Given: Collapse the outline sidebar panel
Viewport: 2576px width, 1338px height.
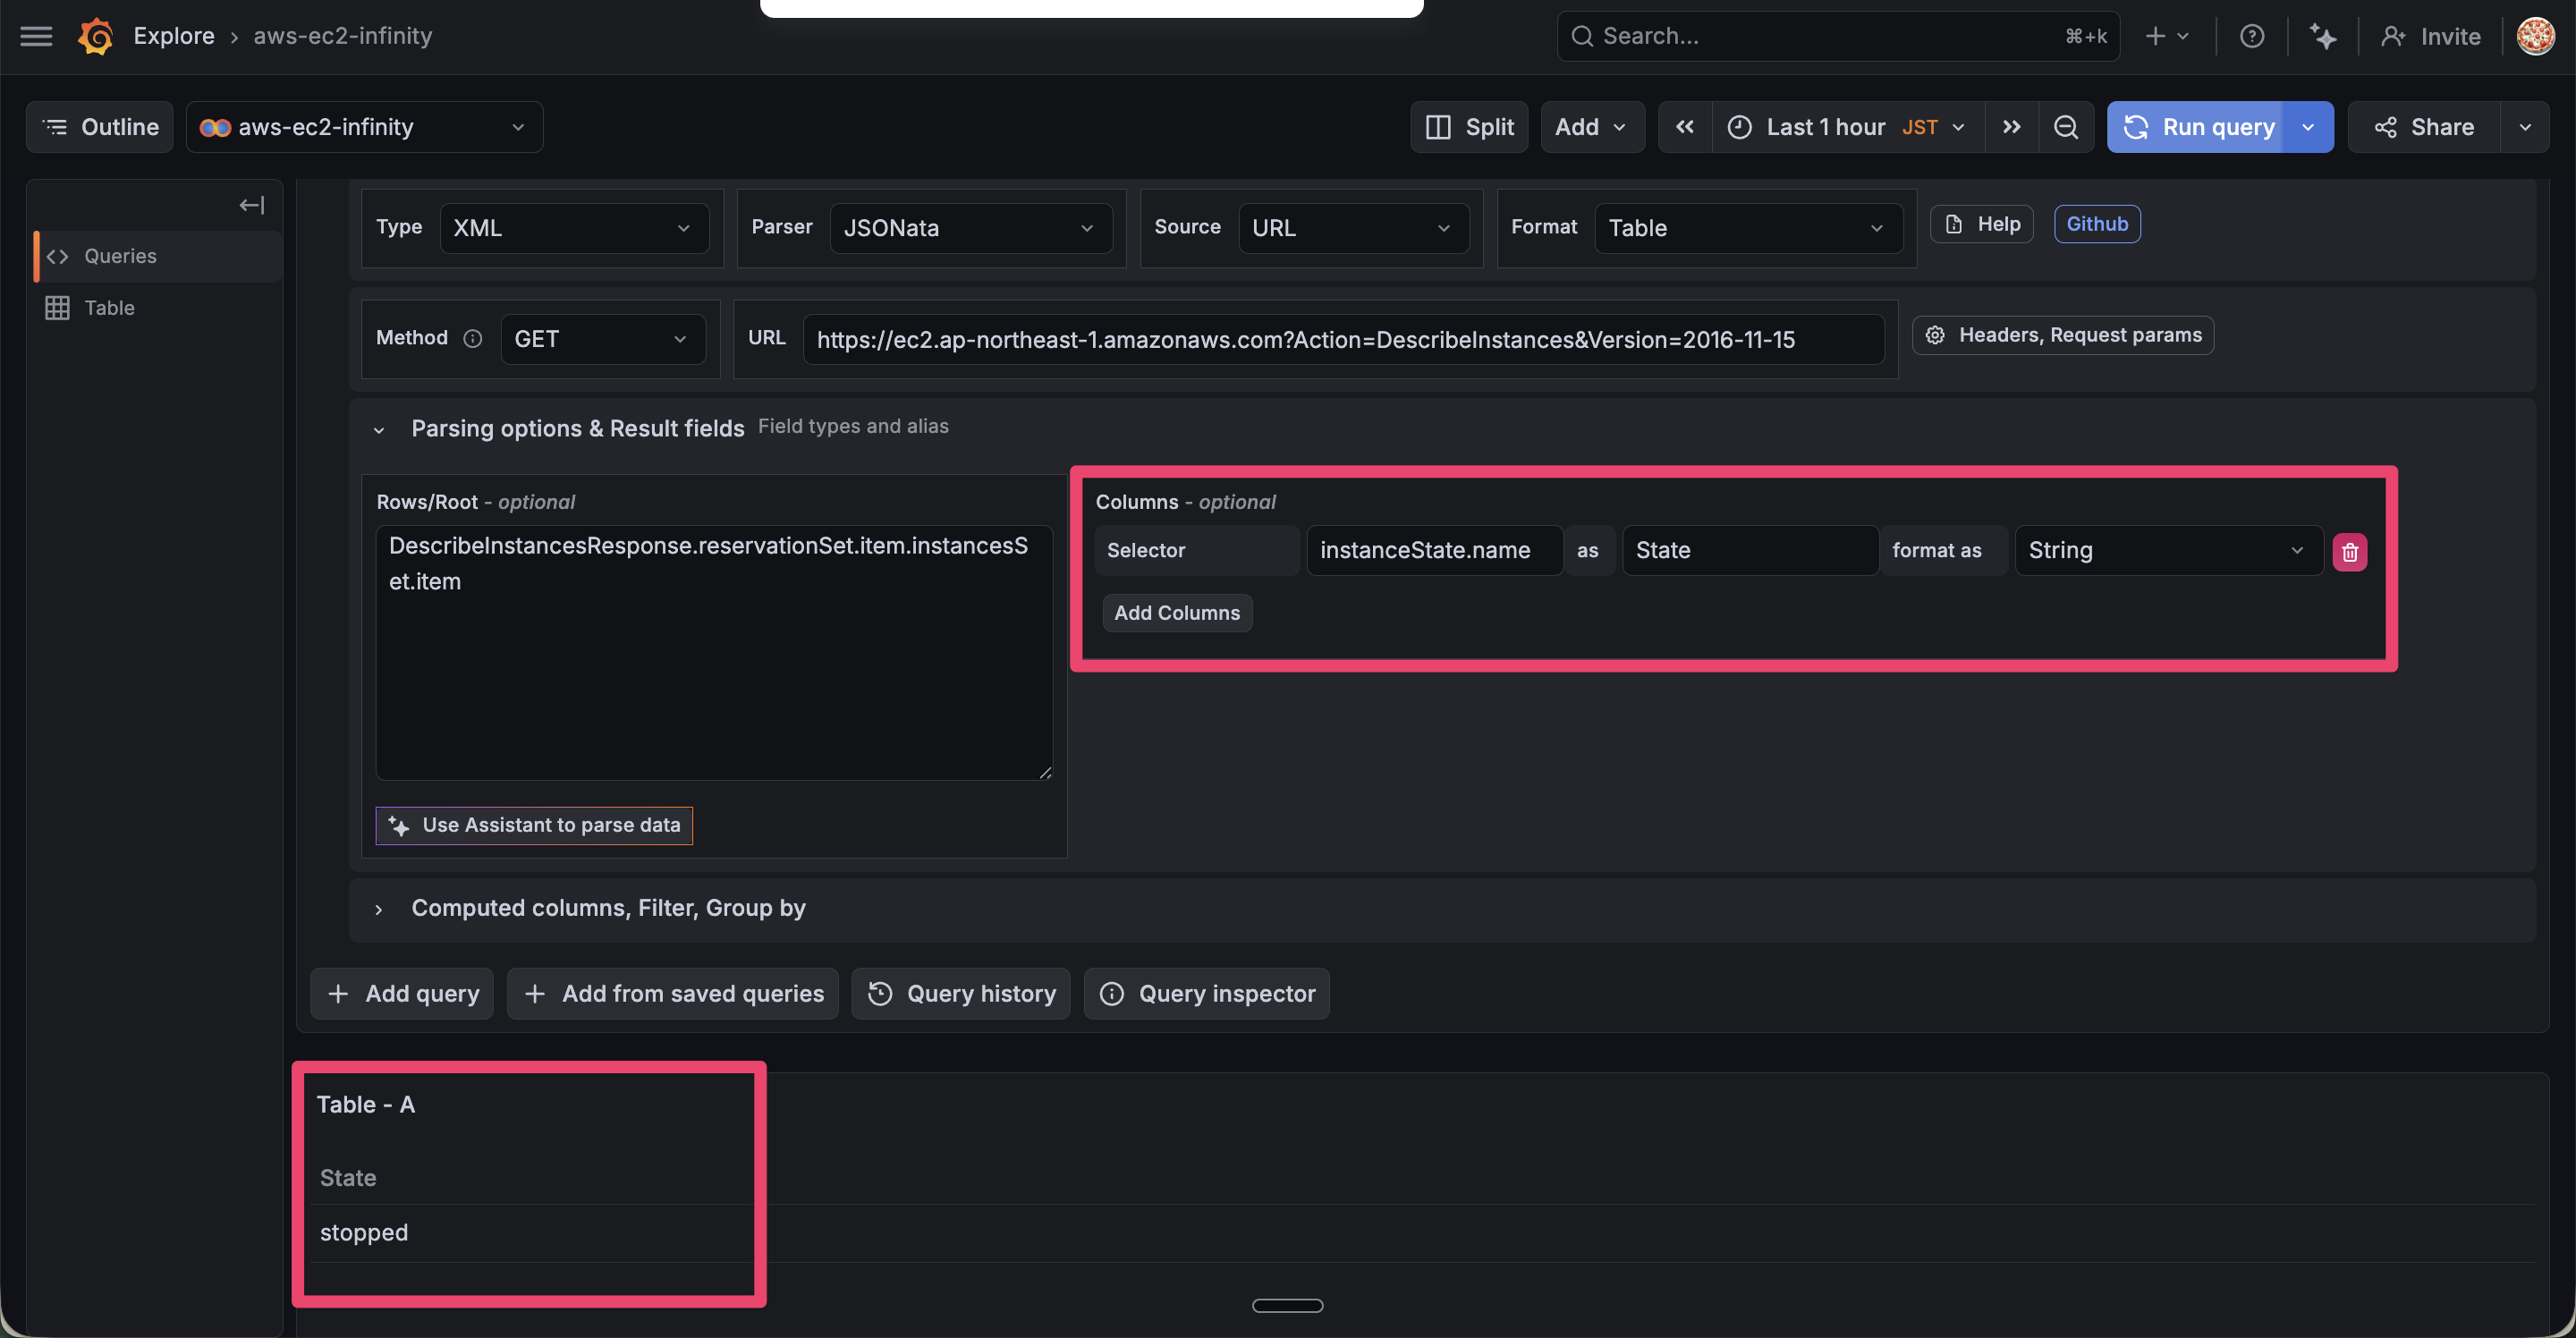Looking at the screenshot, I should pyautogui.click(x=251, y=205).
